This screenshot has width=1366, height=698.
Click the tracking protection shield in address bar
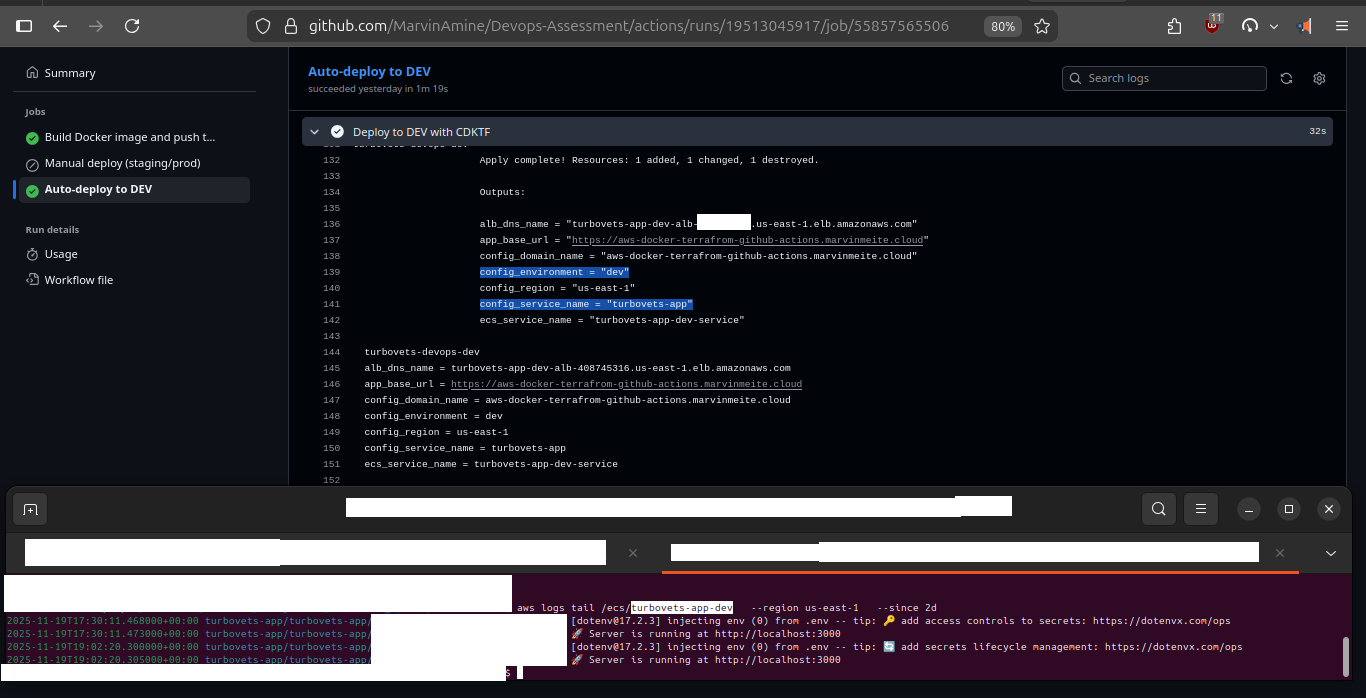tap(262, 26)
